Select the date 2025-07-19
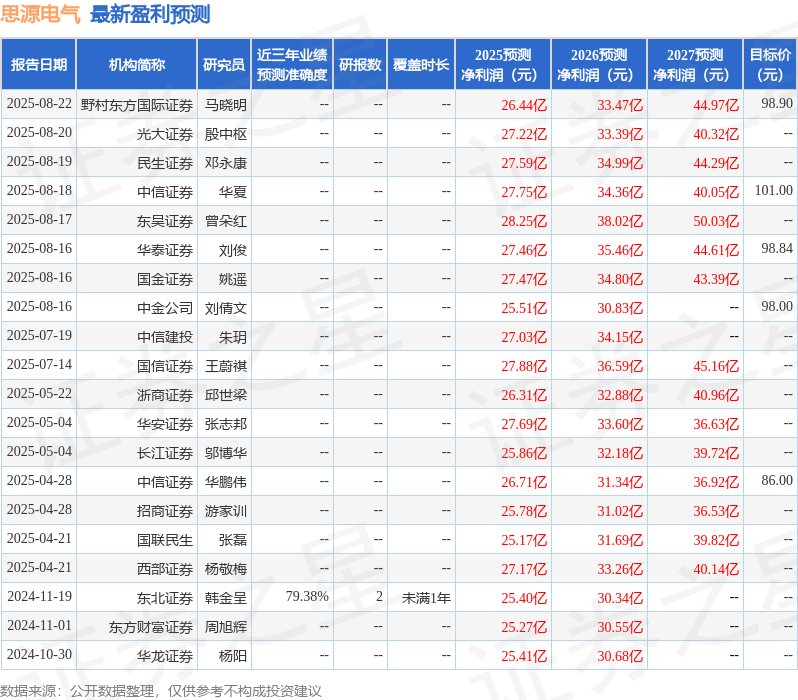Screen dimensions: 798x700 [x=39, y=336]
